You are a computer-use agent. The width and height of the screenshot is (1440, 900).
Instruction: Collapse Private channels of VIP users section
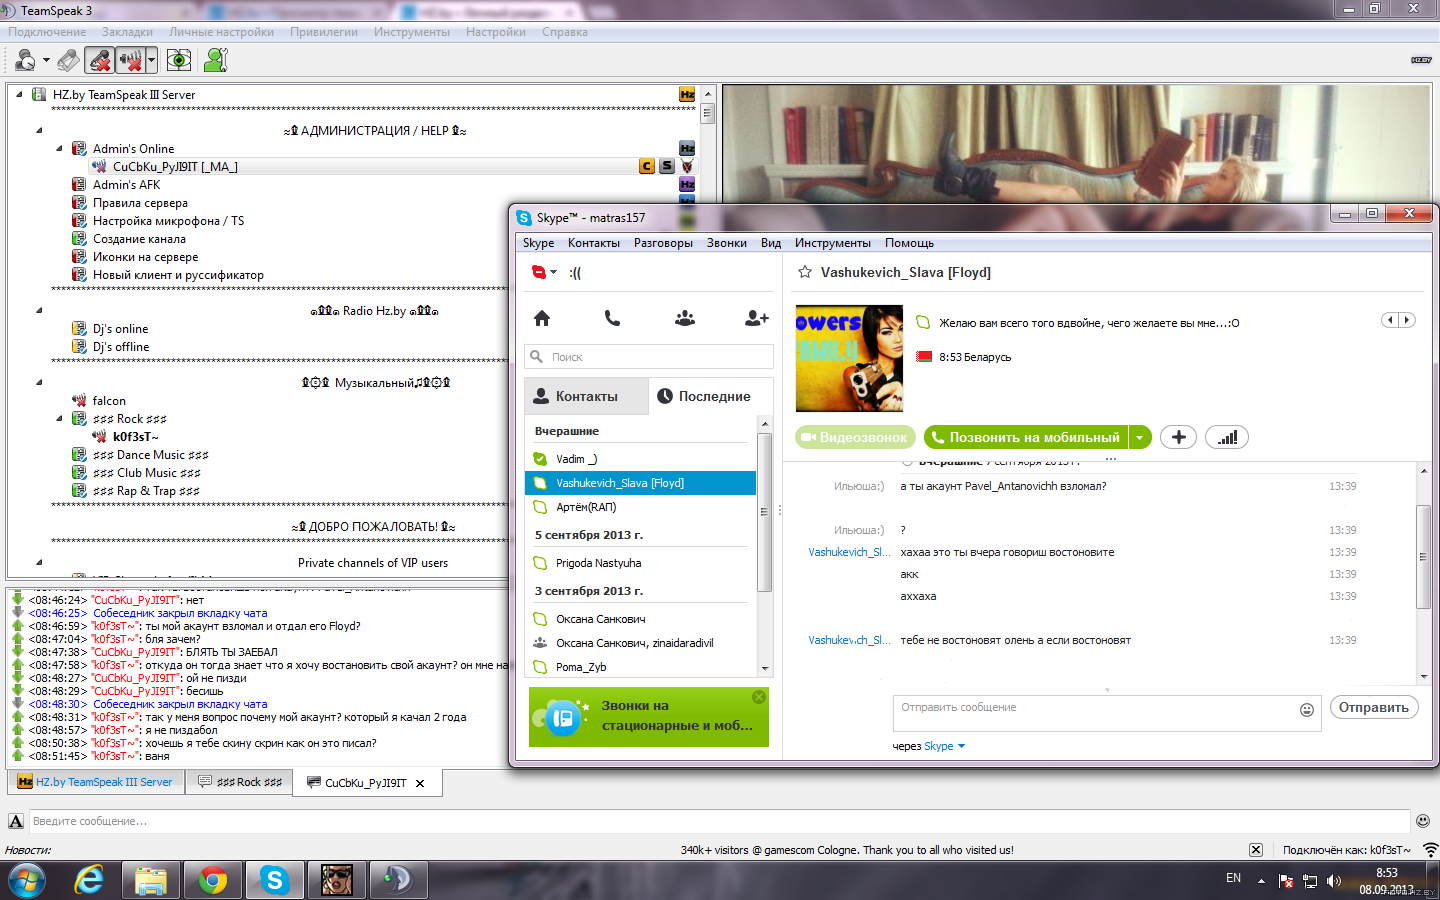coord(39,562)
